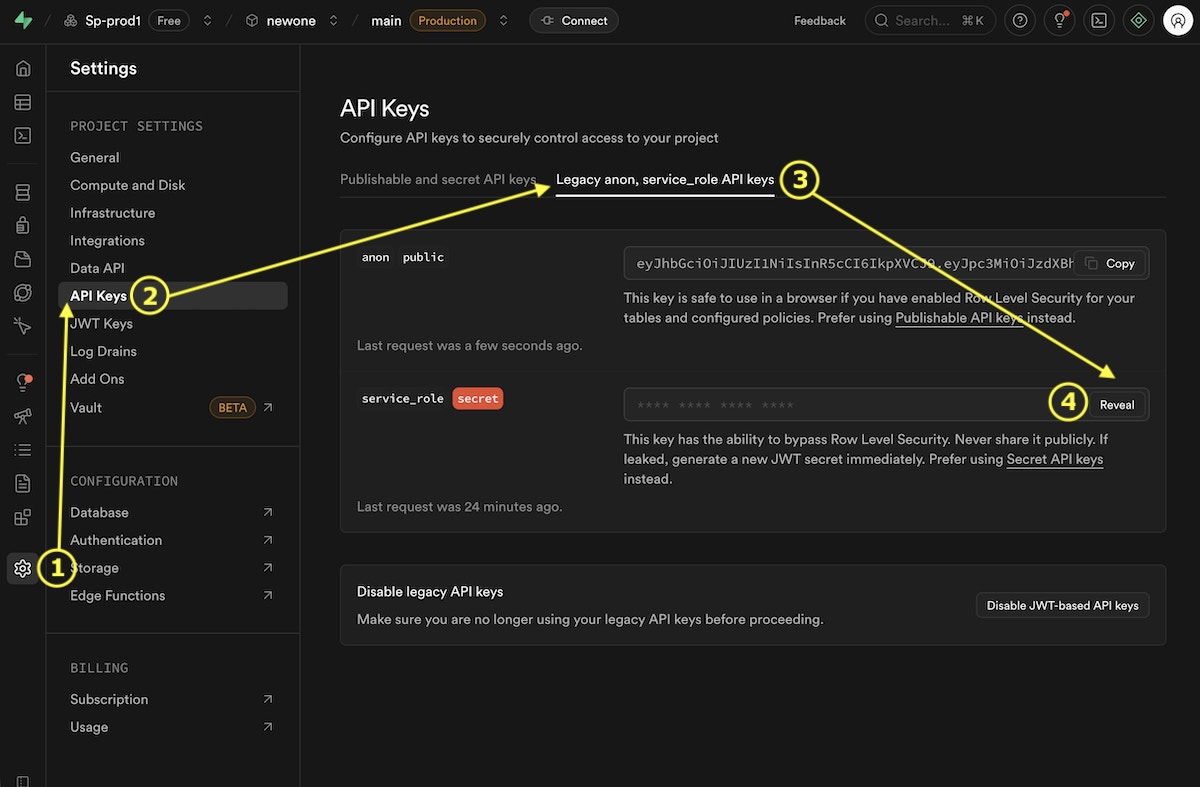Switch to Legacy anon, service_role API keys tab

point(665,180)
